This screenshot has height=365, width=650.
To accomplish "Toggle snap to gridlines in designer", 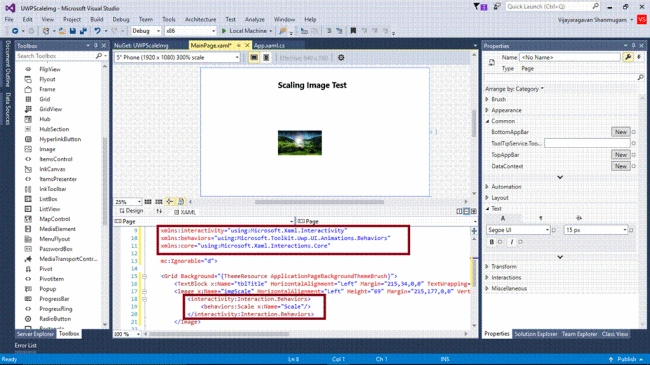I will coord(159,202).
